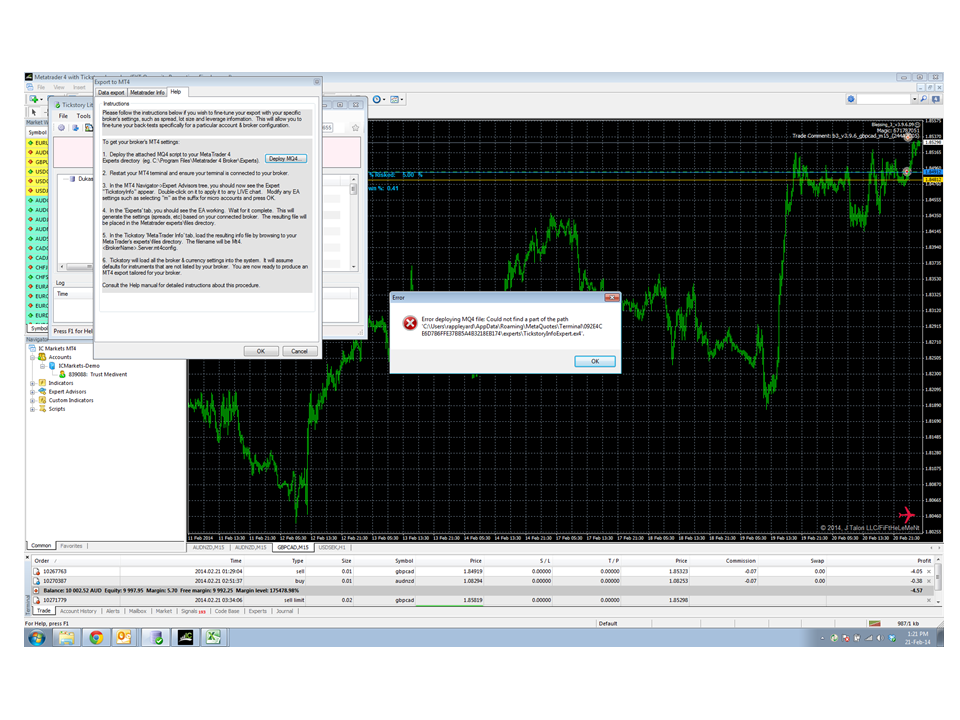Screen dimensions: 960x720
Task: Open the Favorites tab in Navigator
Action: click(71, 546)
